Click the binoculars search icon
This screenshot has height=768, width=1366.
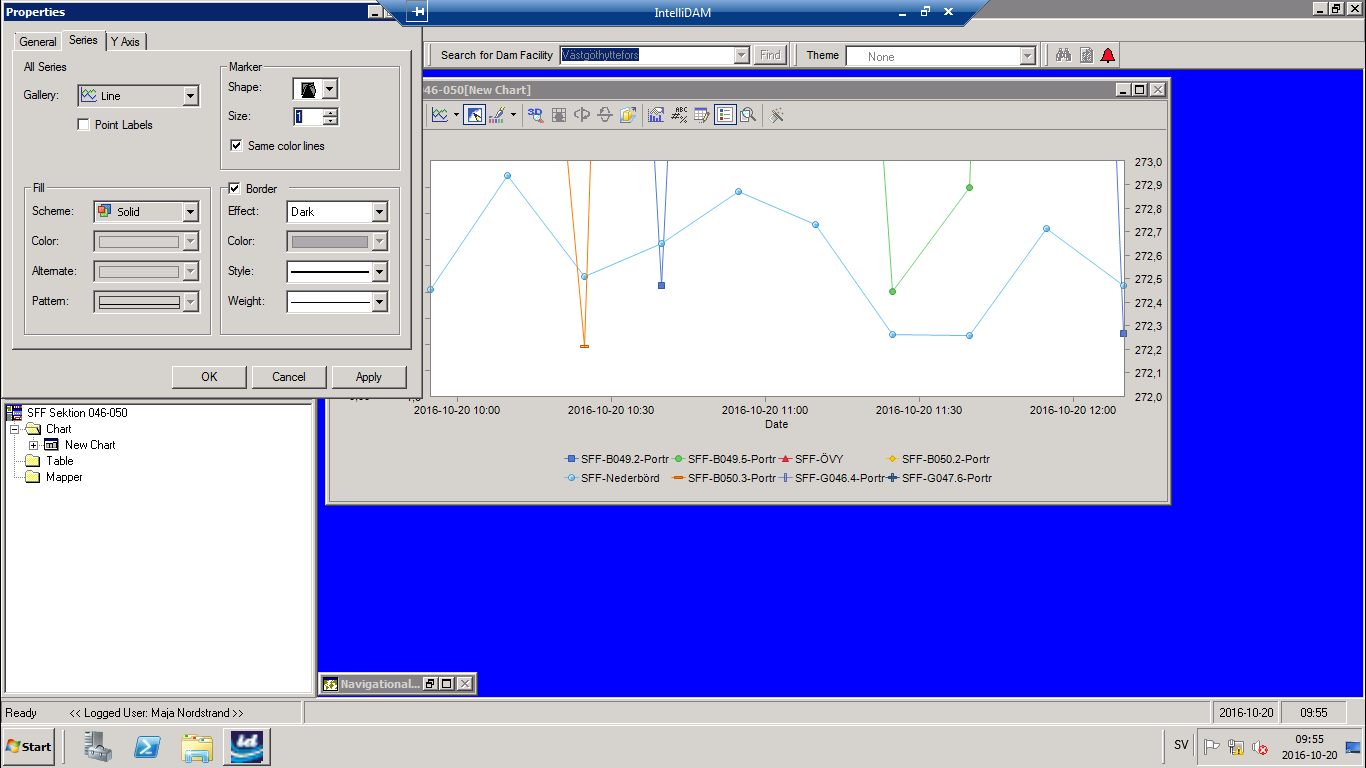[x=1063, y=55]
